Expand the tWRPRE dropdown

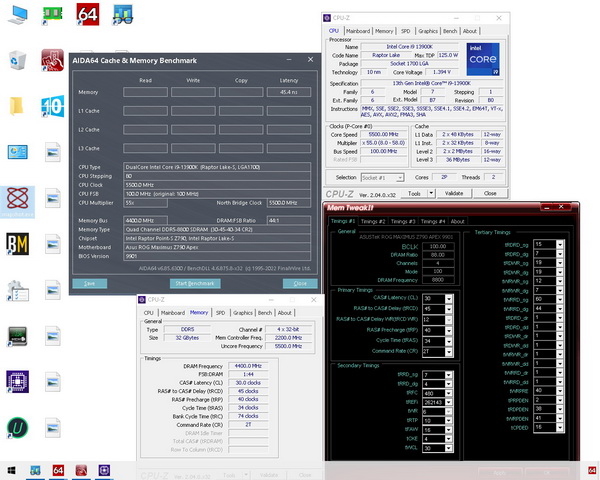560,391
